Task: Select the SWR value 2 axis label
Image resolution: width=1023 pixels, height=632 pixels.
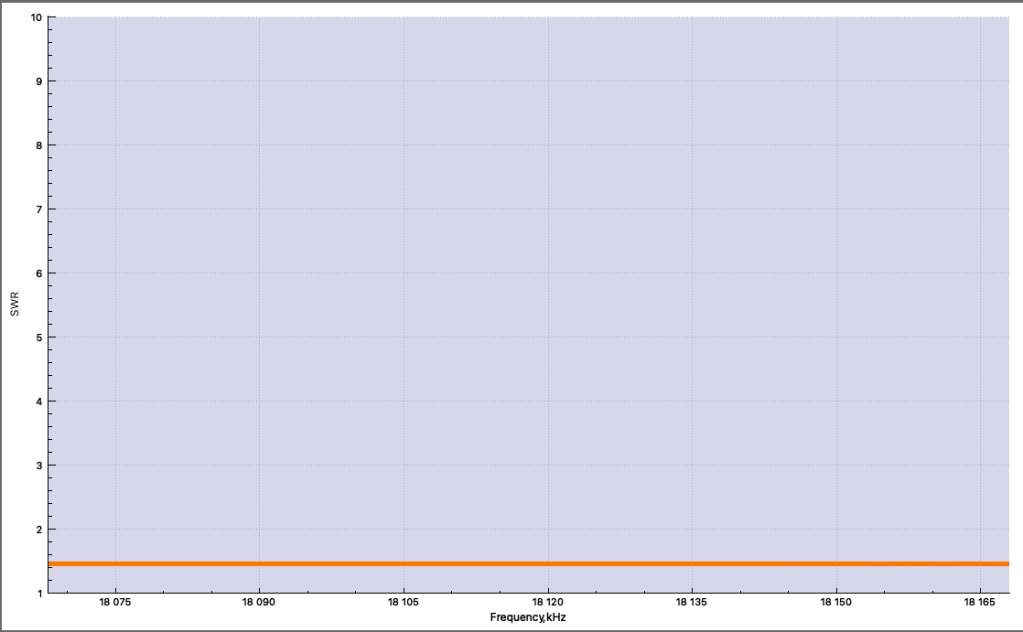Action: point(39,529)
